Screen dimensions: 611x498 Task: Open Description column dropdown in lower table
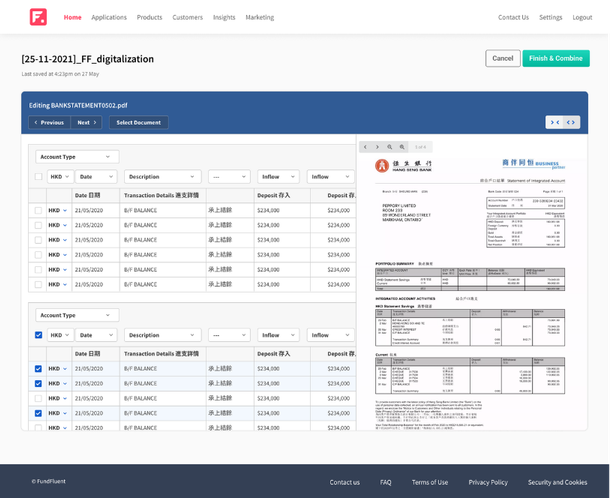pyautogui.click(x=162, y=335)
